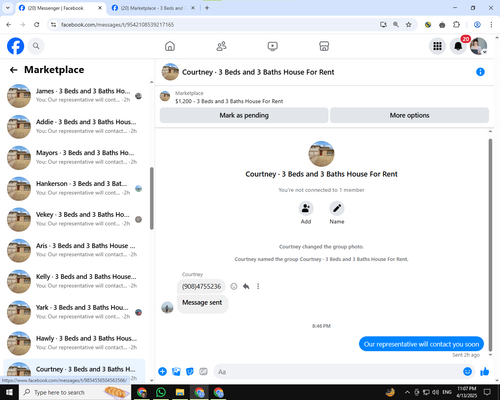This screenshot has width=500, height=400.
Task: Close the Marketplace browser tab
Action: tap(193, 8)
